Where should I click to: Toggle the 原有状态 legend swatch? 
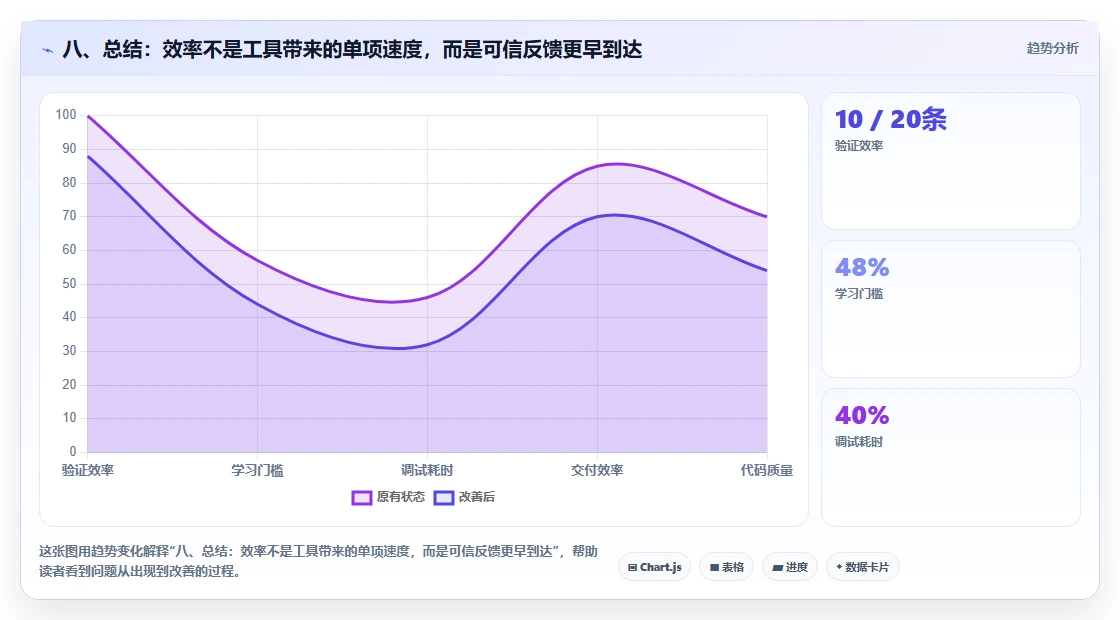(361, 497)
